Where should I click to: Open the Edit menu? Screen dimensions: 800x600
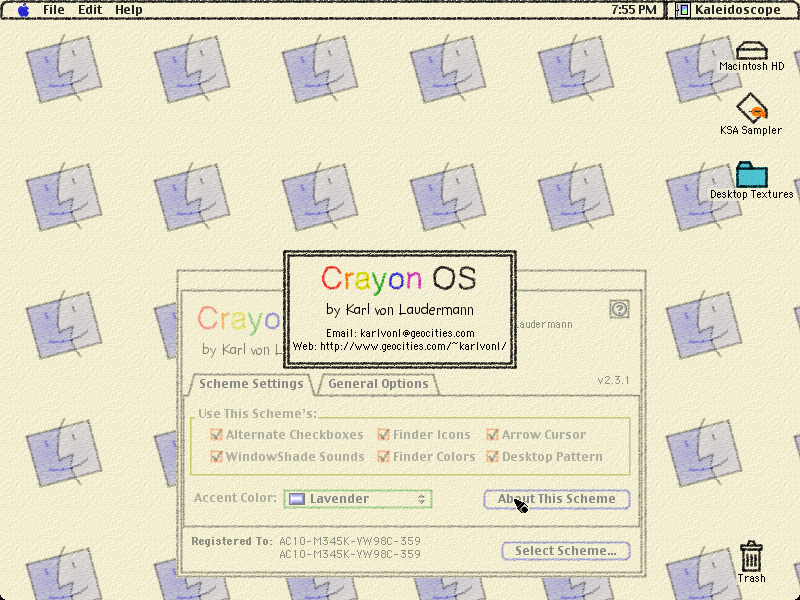[x=90, y=10]
